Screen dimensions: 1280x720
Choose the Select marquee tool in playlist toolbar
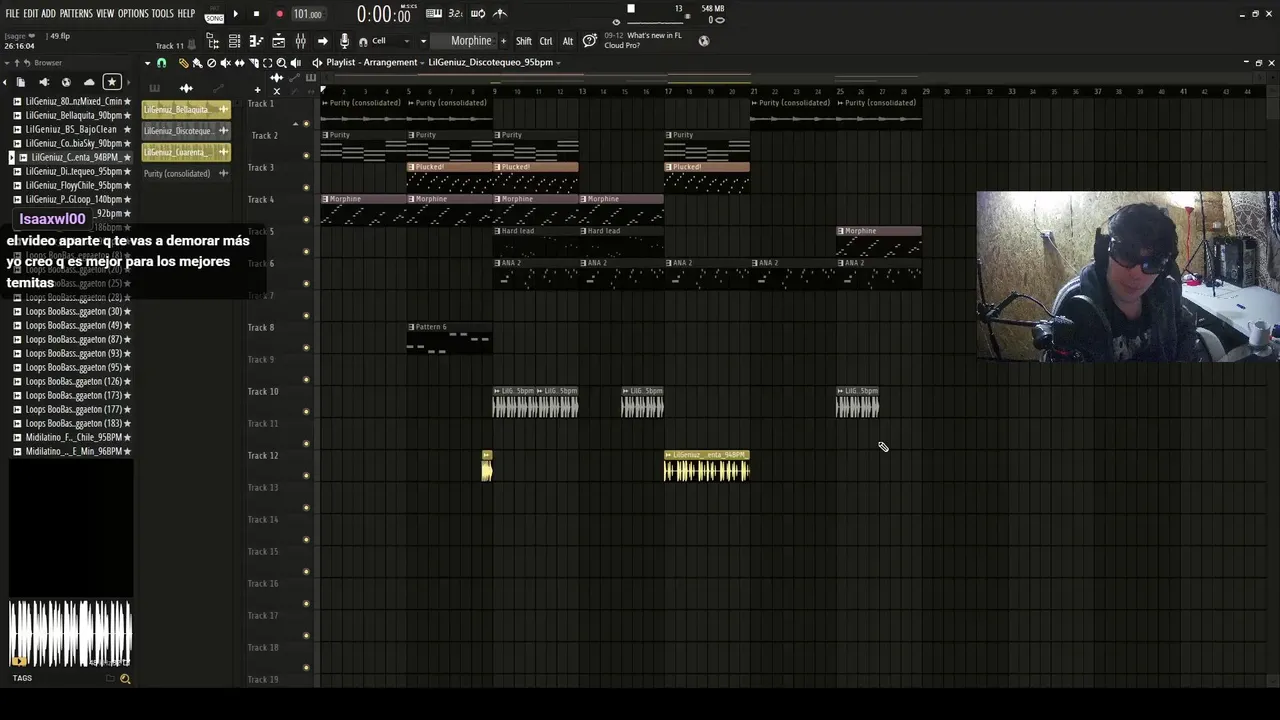click(x=267, y=63)
